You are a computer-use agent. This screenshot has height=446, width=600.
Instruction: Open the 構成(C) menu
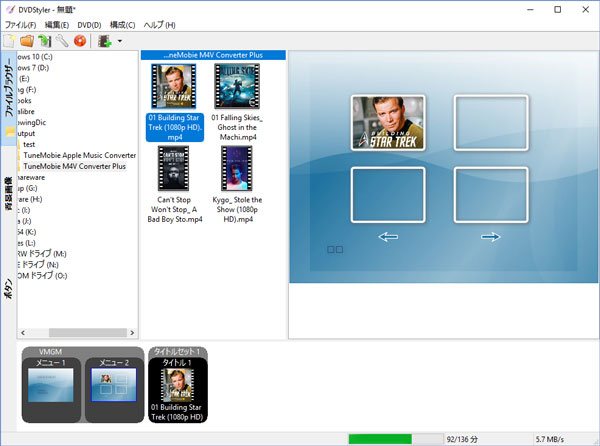(x=122, y=25)
